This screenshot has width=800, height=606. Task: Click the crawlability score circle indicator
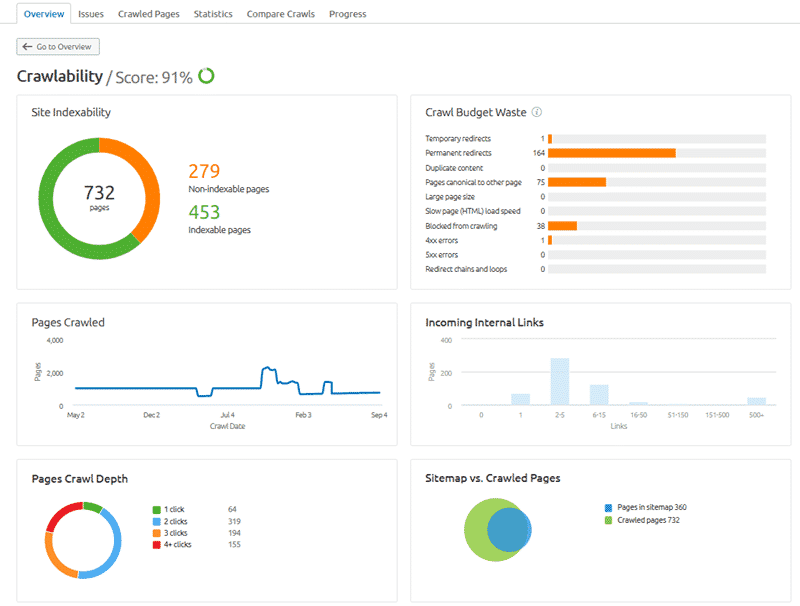(207, 75)
